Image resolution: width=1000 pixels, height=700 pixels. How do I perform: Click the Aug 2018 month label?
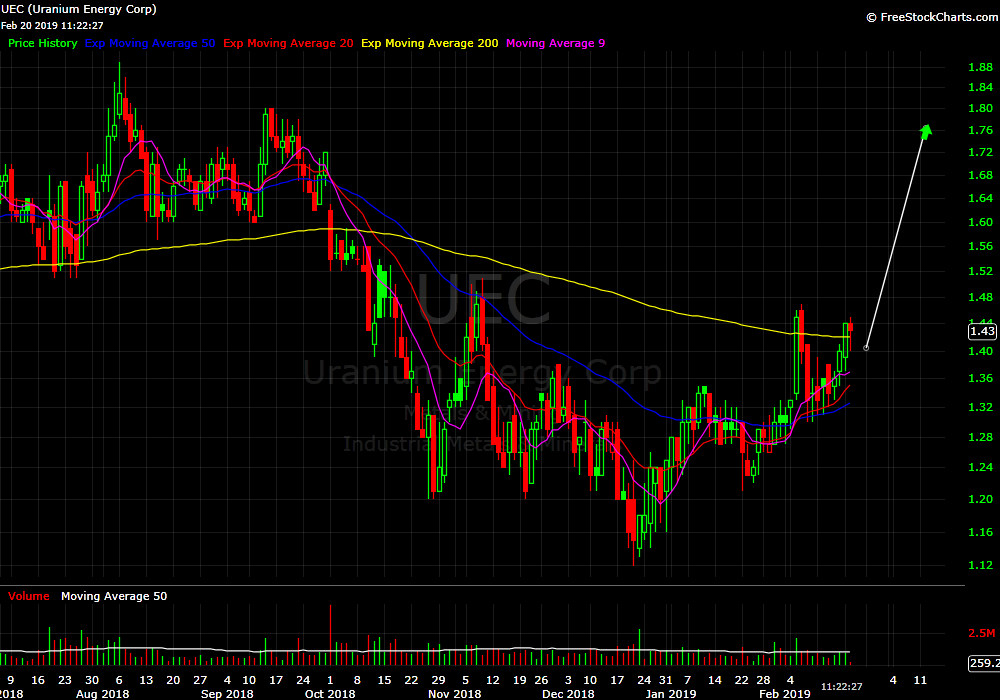tap(102, 694)
